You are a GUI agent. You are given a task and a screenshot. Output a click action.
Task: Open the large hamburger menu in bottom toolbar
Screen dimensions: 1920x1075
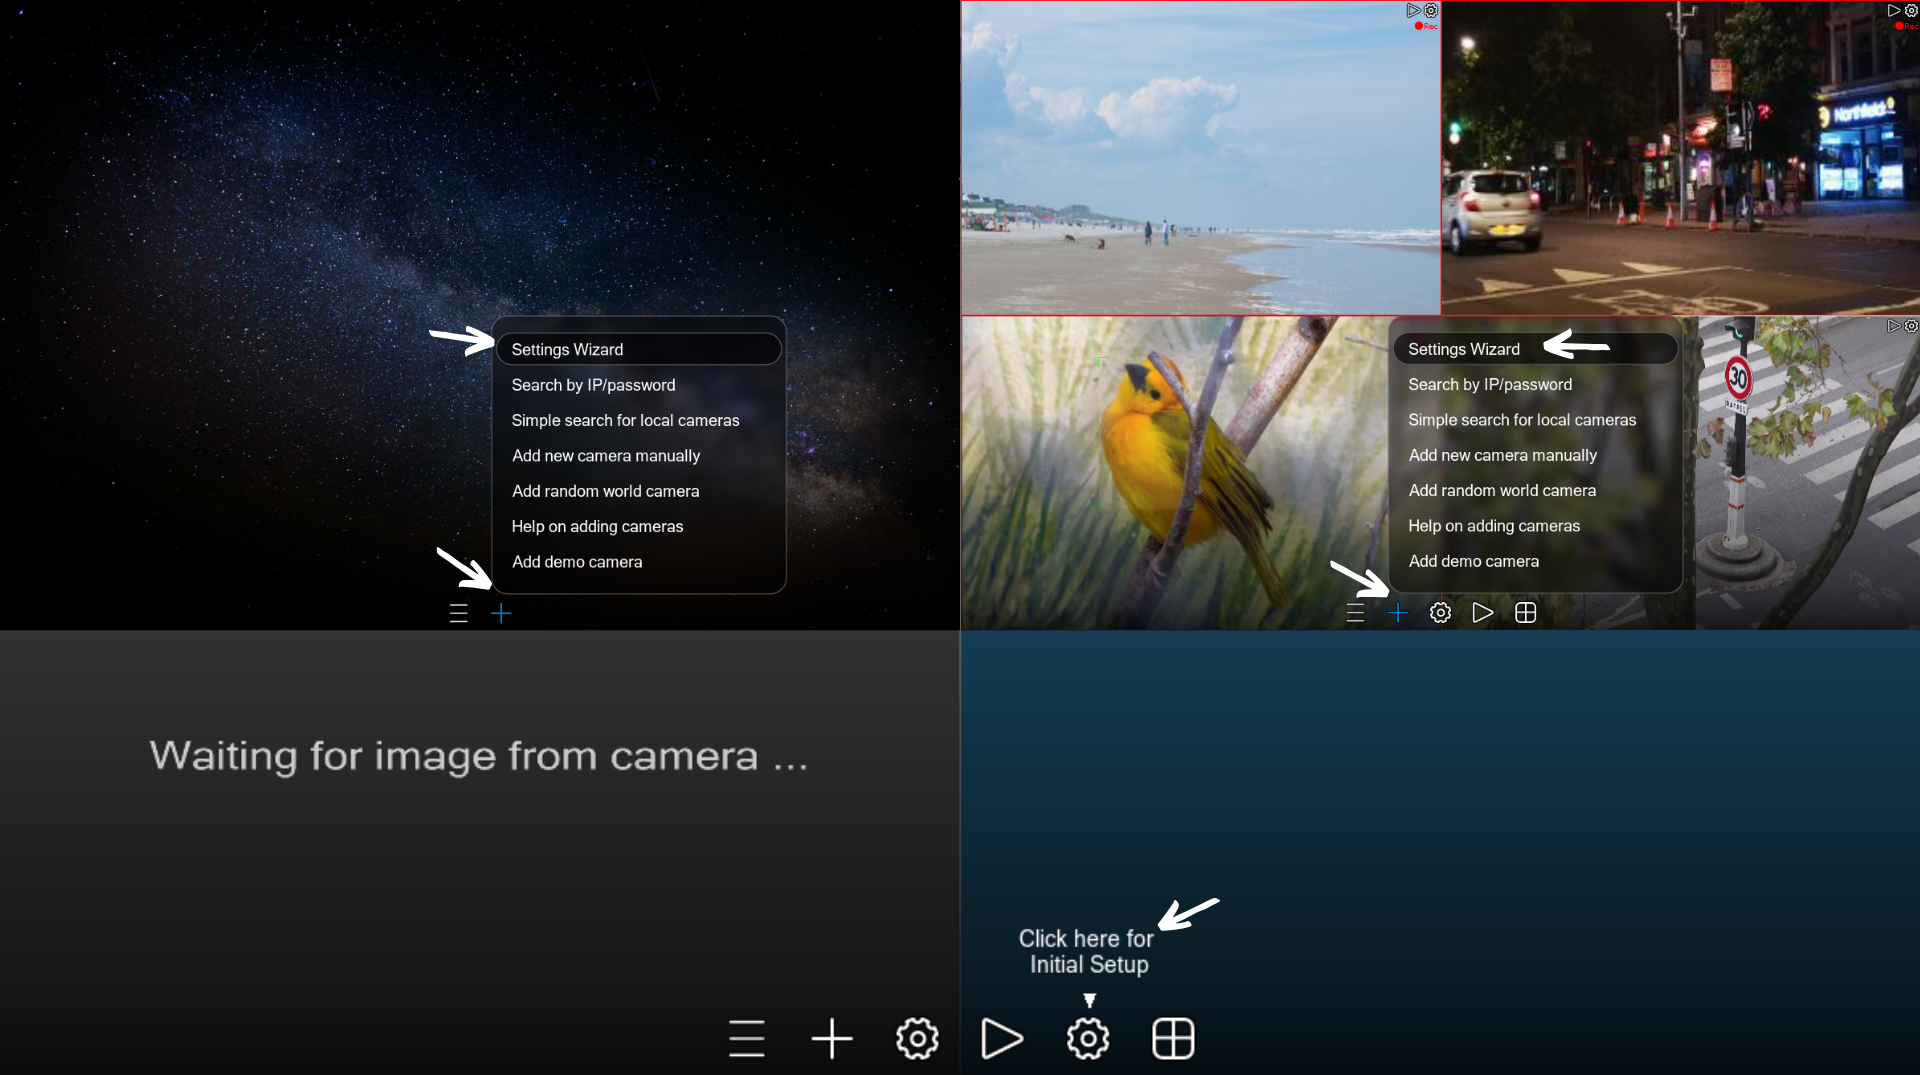click(746, 1038)
